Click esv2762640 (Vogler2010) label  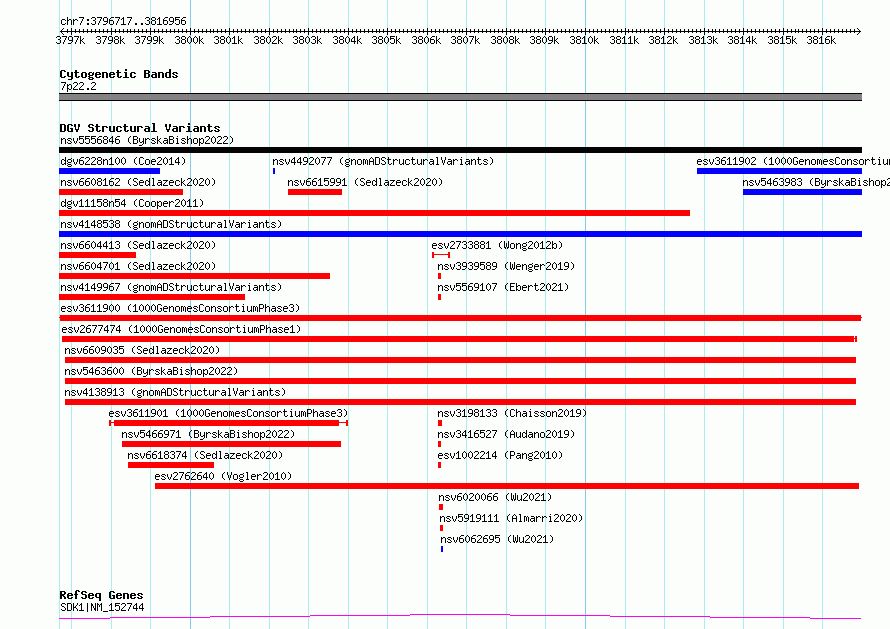(x=223, y=476)
